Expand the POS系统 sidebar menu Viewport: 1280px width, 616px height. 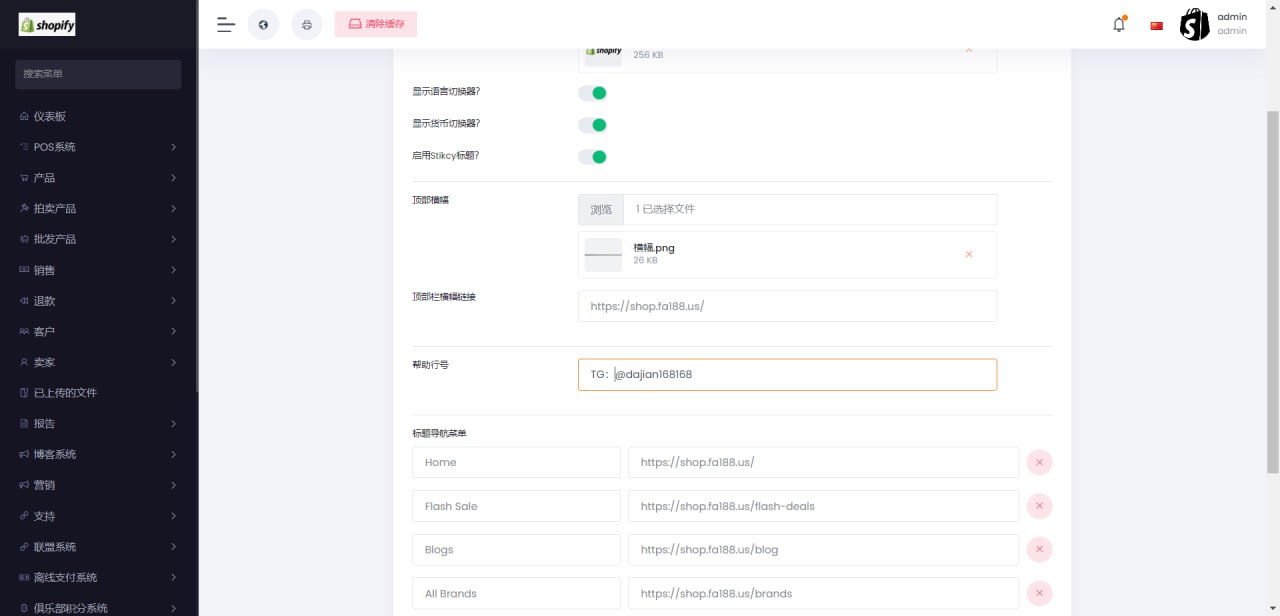tap(98, 147)
